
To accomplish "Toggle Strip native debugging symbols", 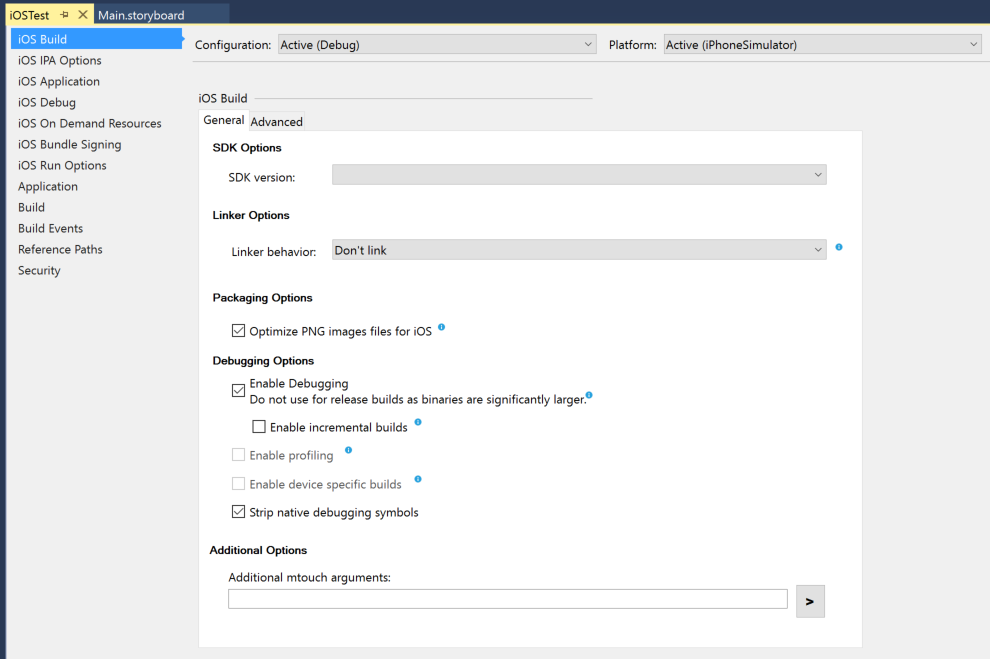I will pyautogui.click(x=238, y=512).
